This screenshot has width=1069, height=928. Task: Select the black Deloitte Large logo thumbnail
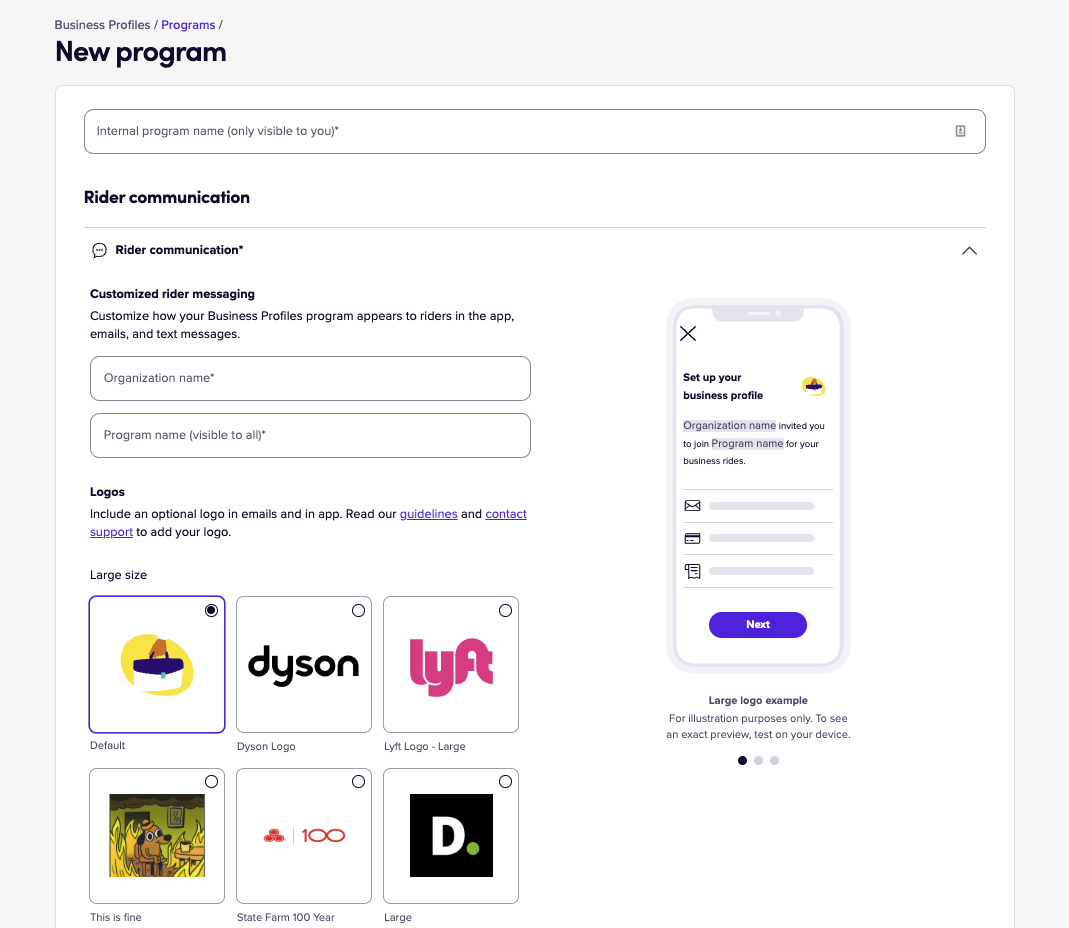(x=451, y=836)
